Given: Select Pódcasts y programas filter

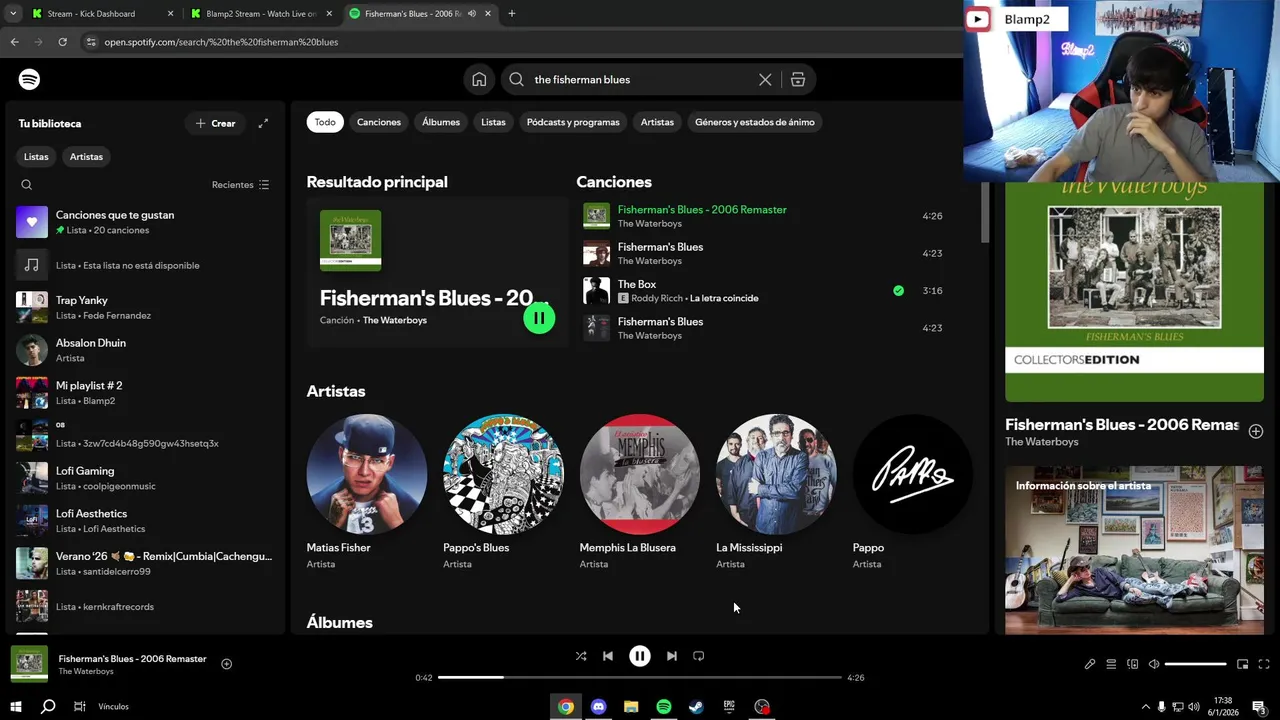Looking at the screenshot, I should pyautogui.click(x=573, y=122).
